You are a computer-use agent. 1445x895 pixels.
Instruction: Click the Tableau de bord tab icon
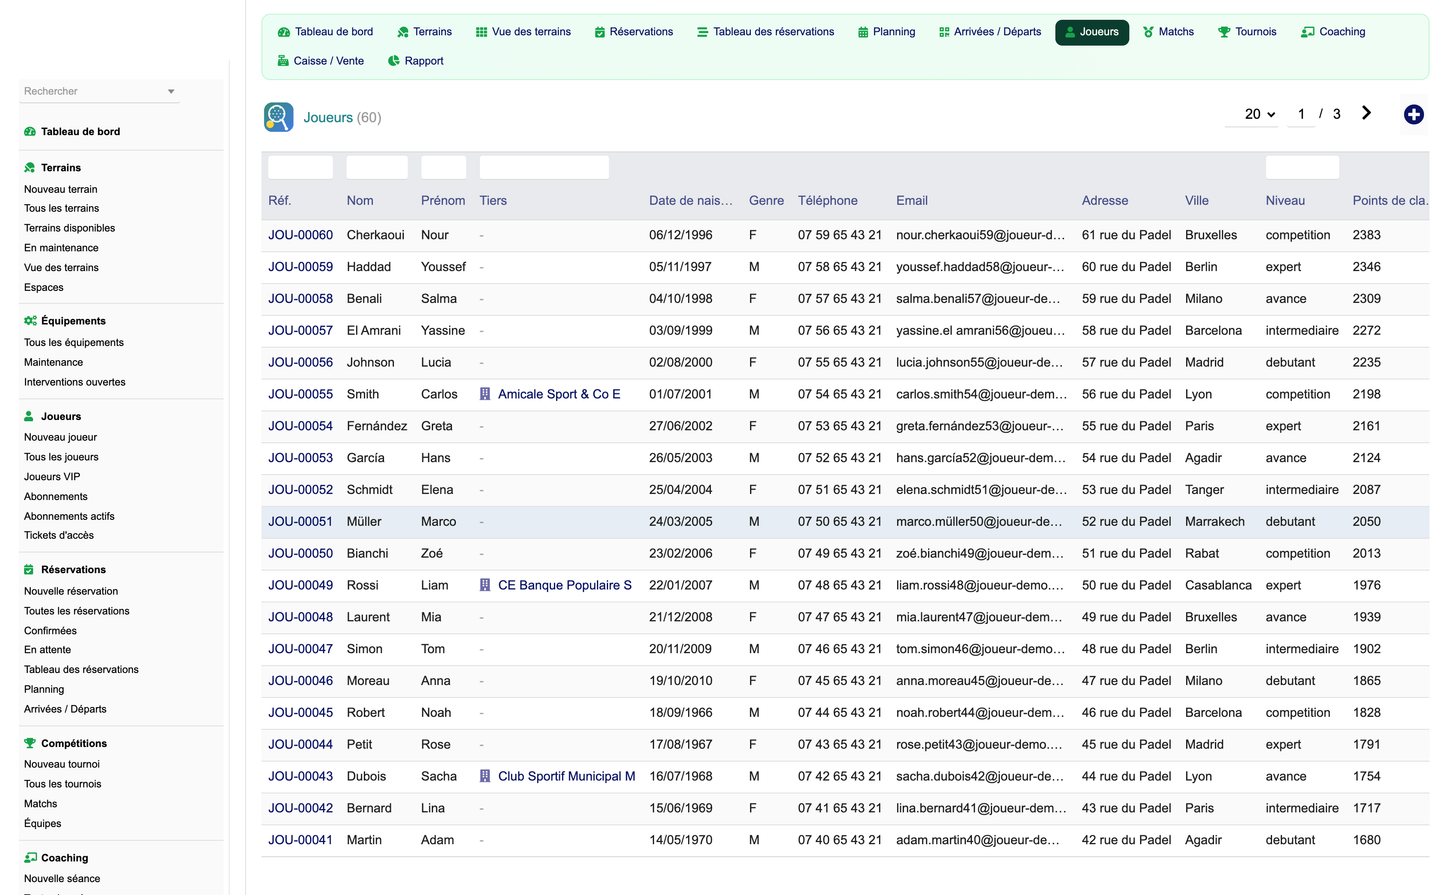(x=284, y=32)
